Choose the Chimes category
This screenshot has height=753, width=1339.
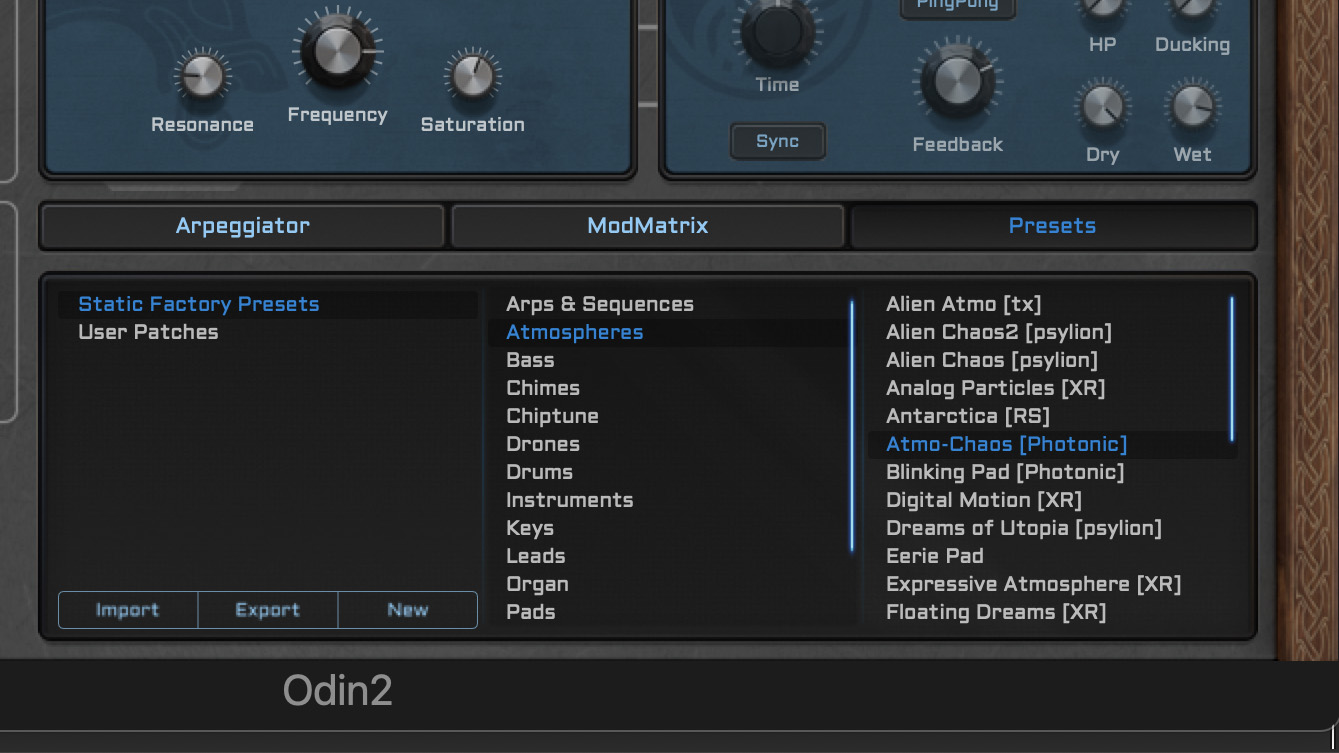coord(668,388)
